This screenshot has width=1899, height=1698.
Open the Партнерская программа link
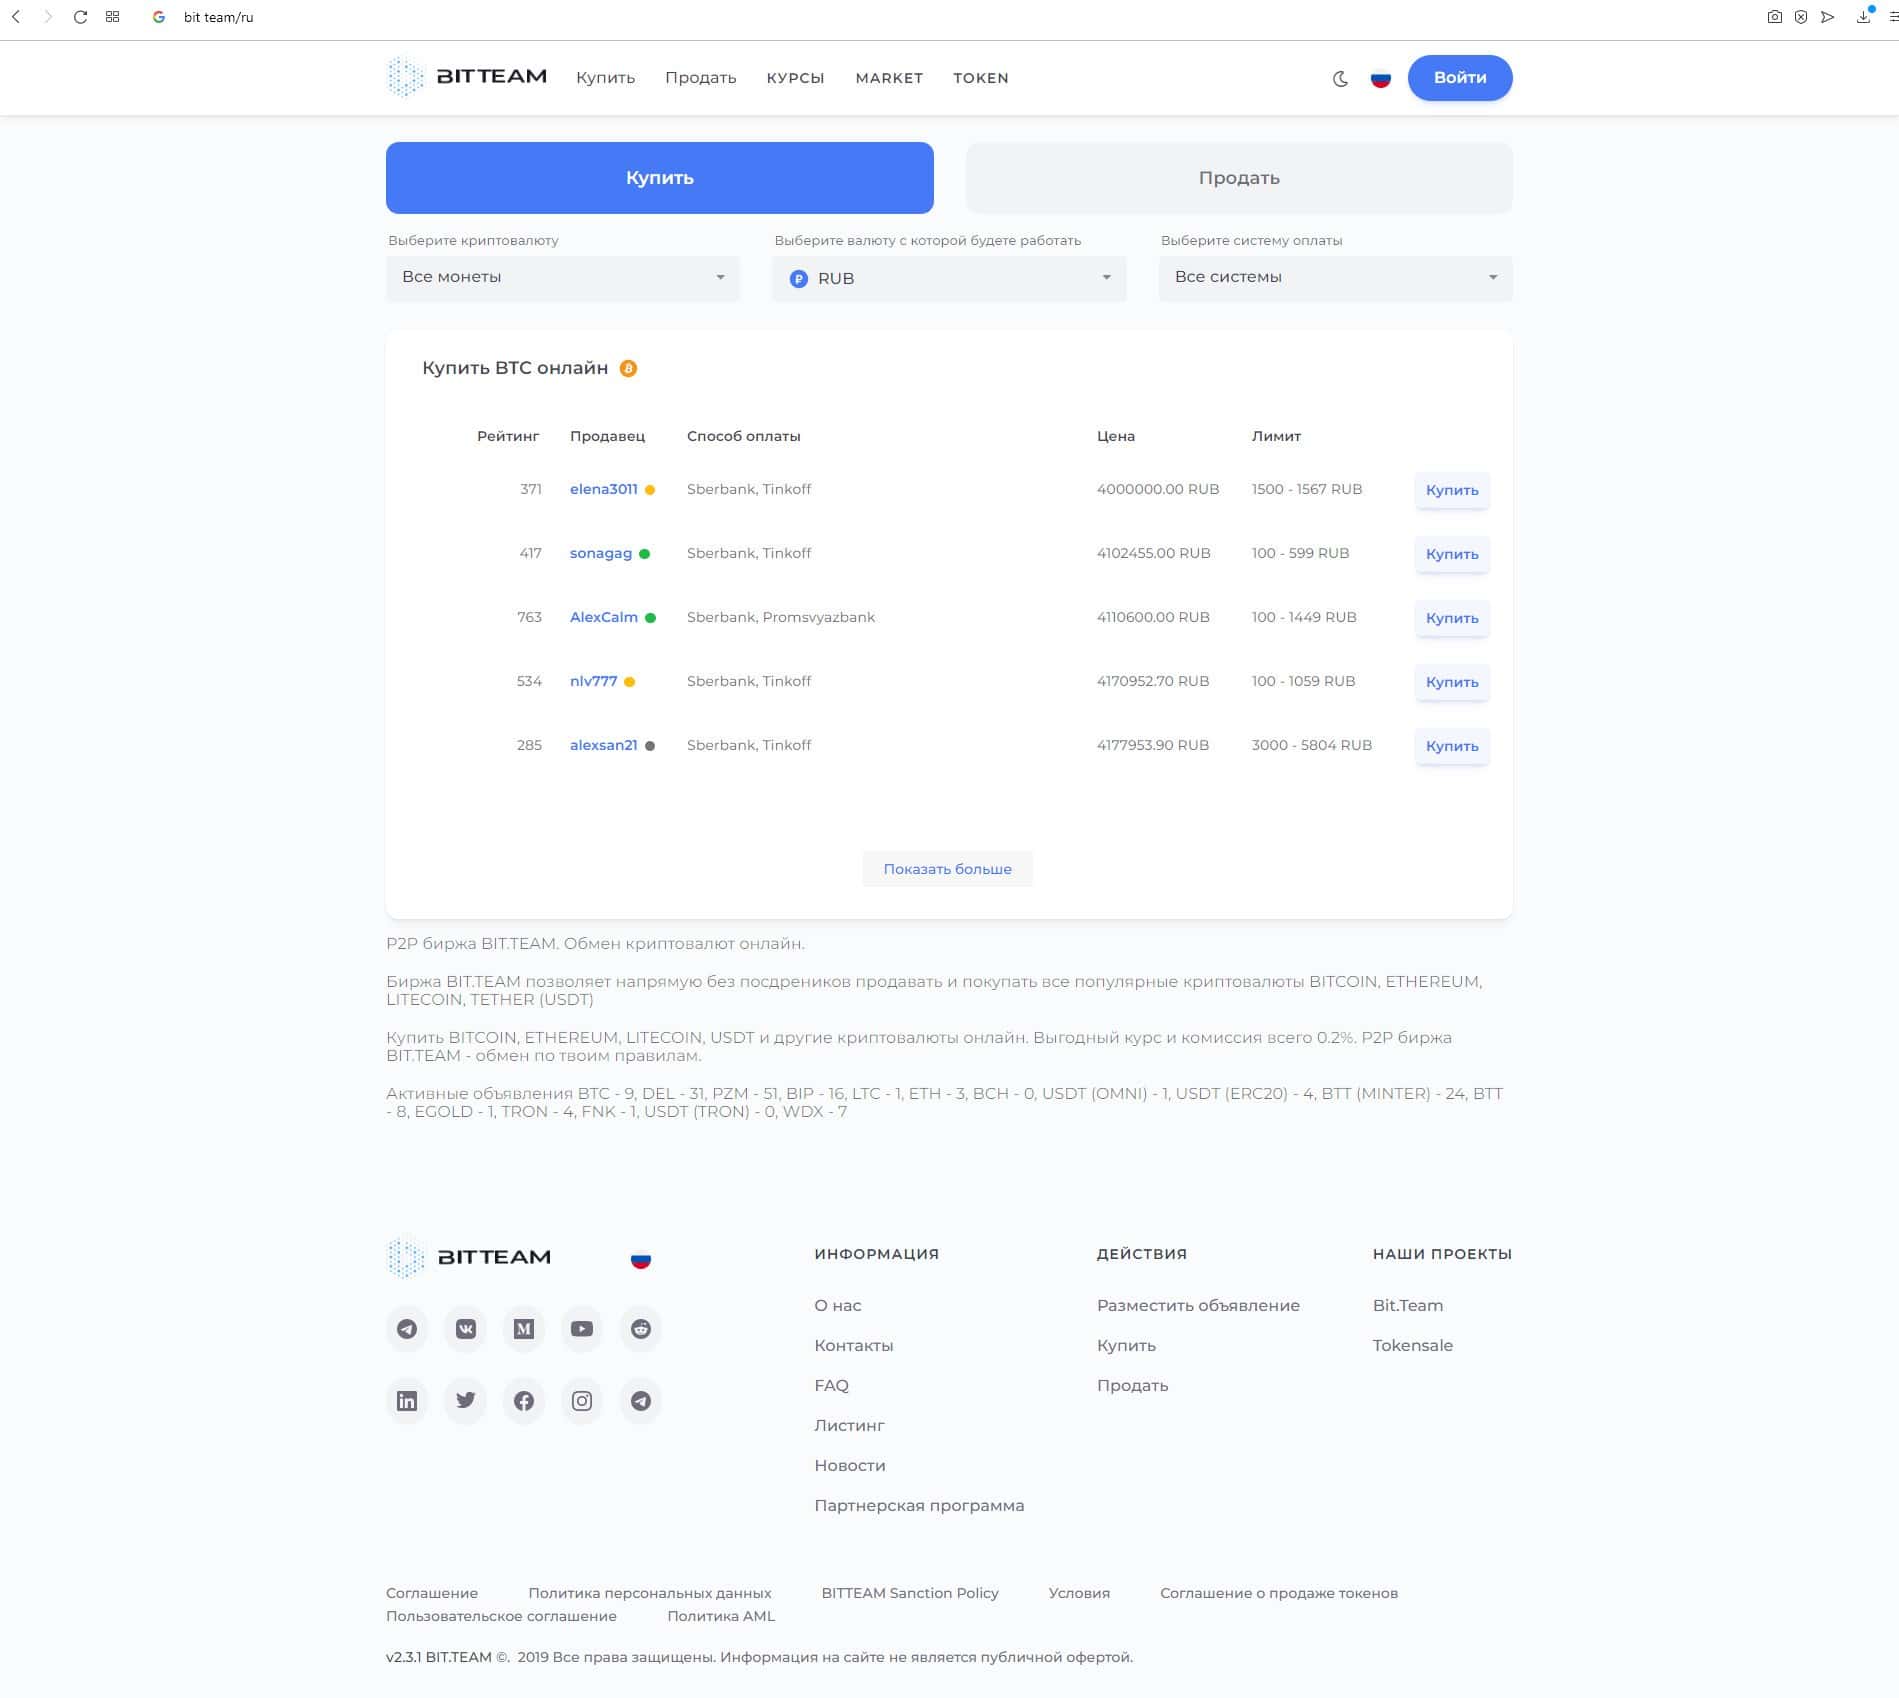pyautogui.click(x=919, y=1505)
